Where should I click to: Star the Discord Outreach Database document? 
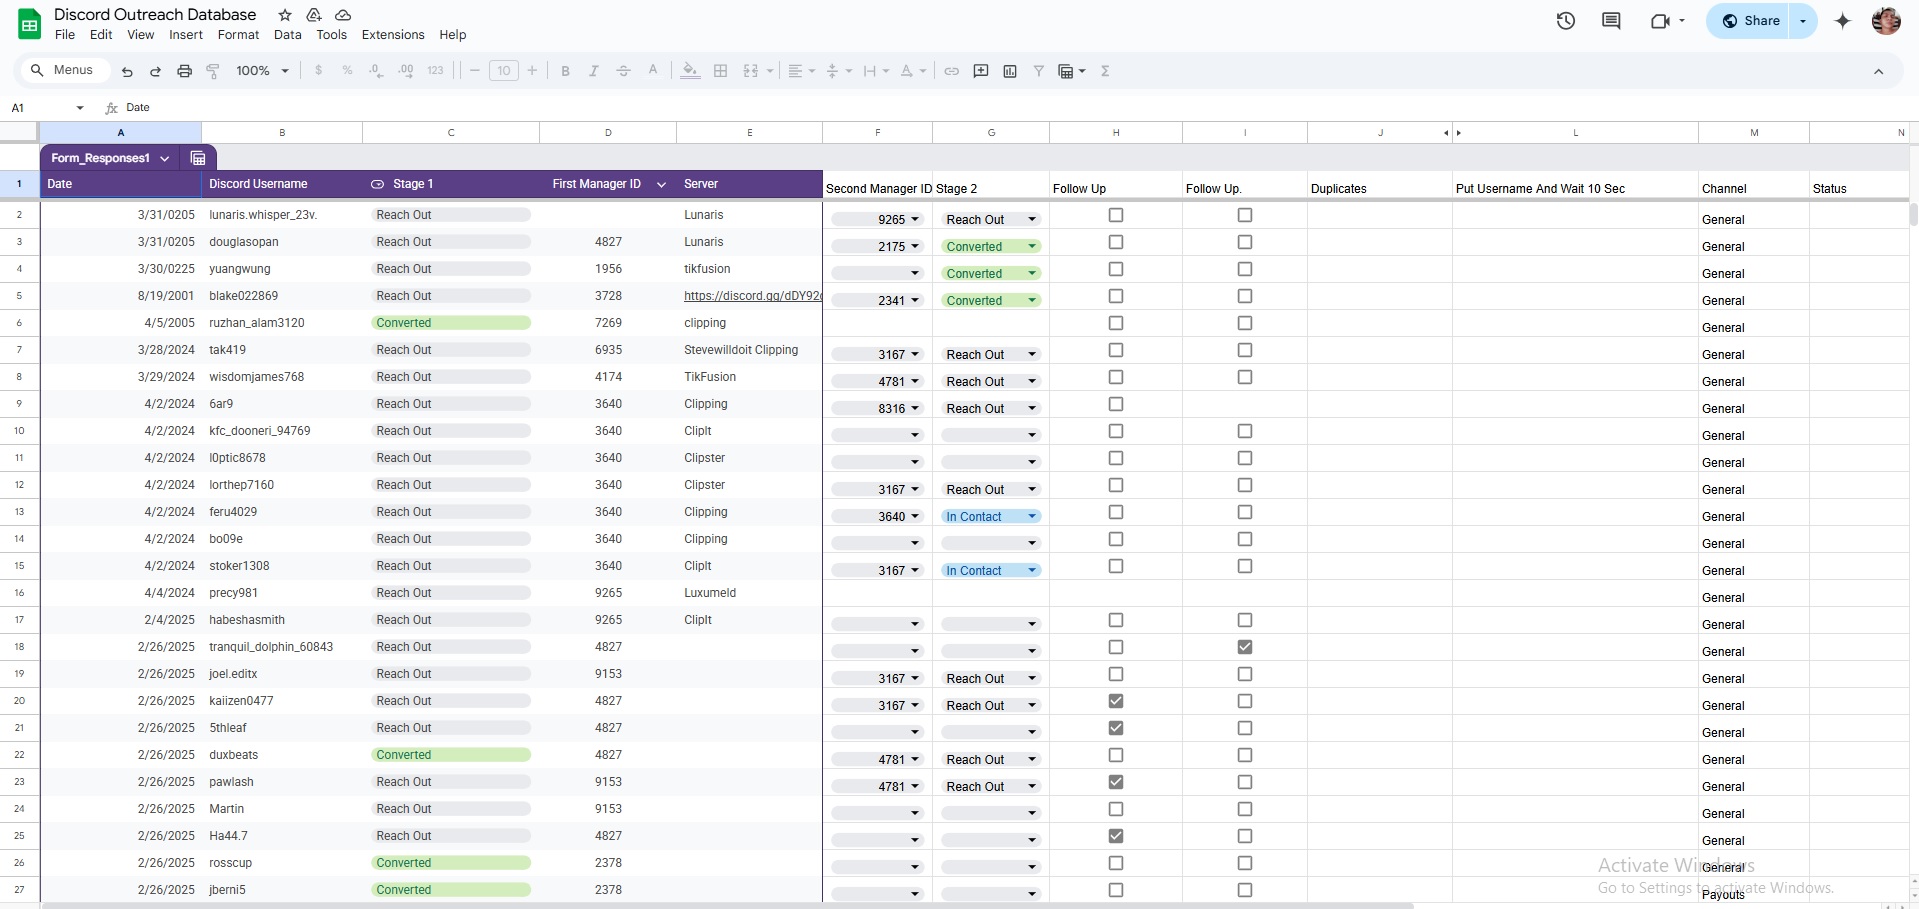point(285,15)
